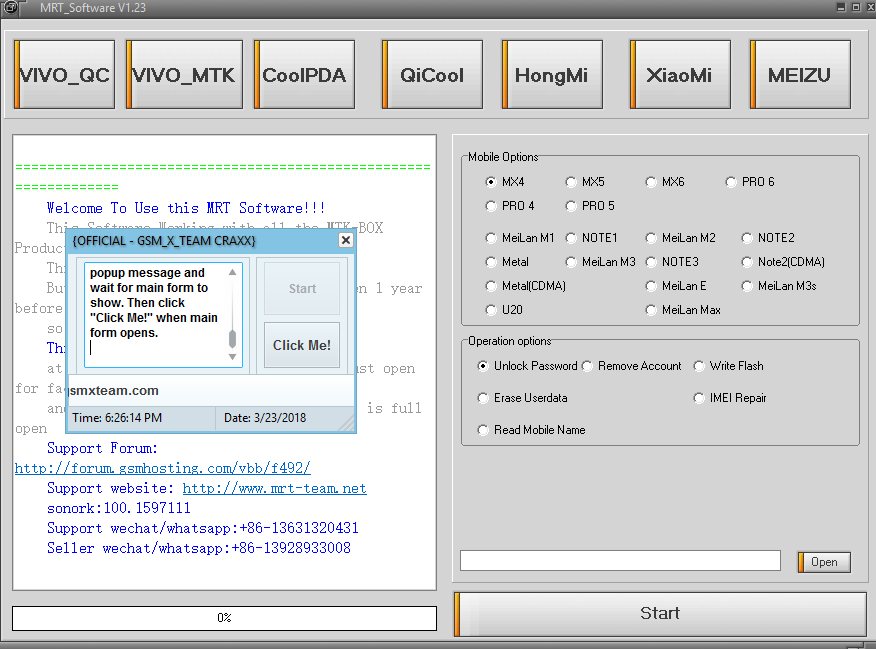Switch to the XiaoMi brand tab

[680, 74]
